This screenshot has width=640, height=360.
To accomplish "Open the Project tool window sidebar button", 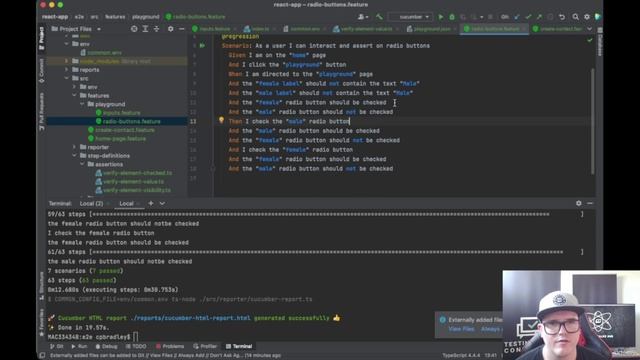I will pyautogui.click(x=41, y=38).
